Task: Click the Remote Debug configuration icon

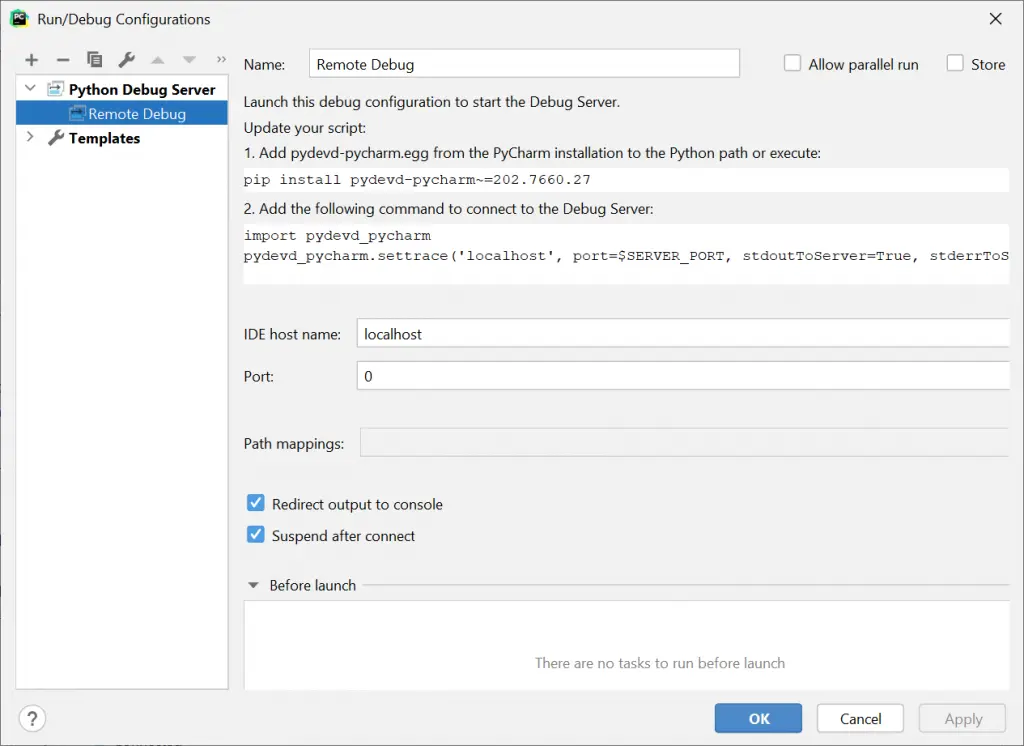Action: coord(77,114)
